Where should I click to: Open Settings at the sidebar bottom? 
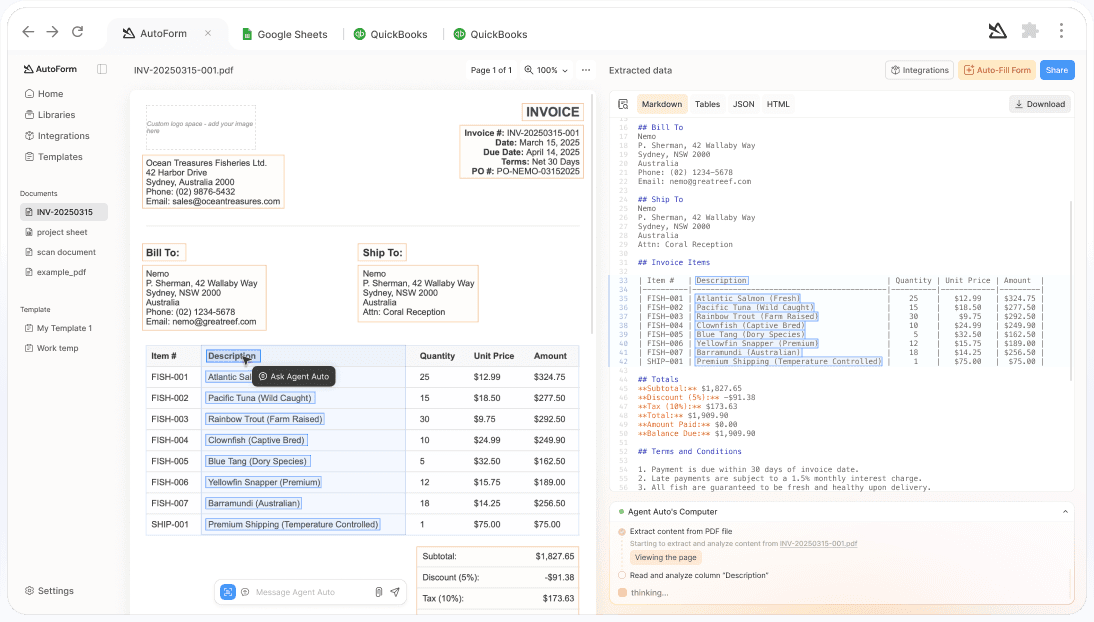[49, 591]
